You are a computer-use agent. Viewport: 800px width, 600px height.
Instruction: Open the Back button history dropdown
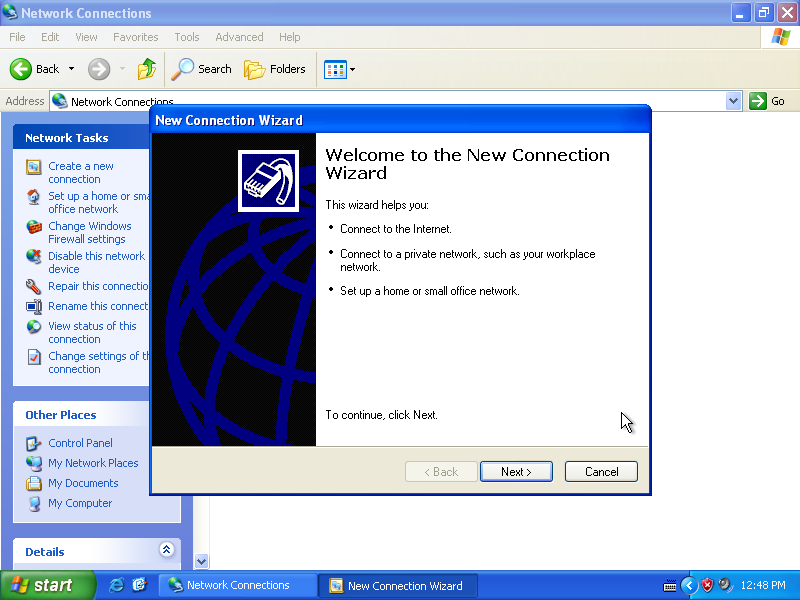[x=71, y=69]
